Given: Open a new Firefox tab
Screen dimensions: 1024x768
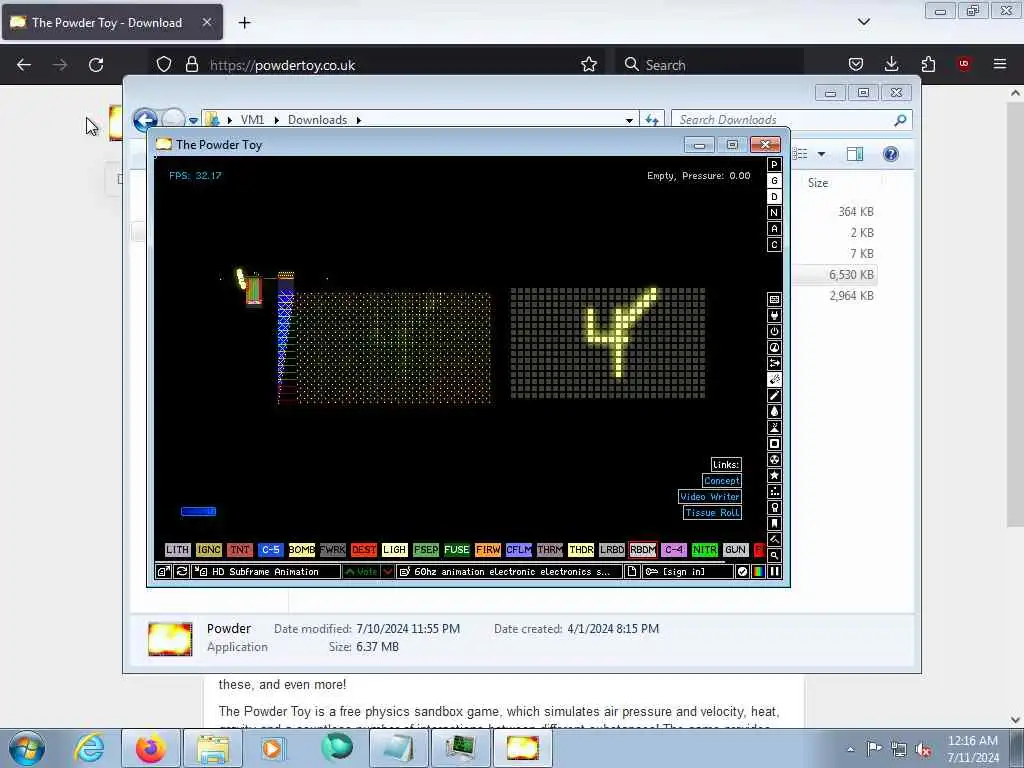Looking at the screenshot, I should coord(244,23).
